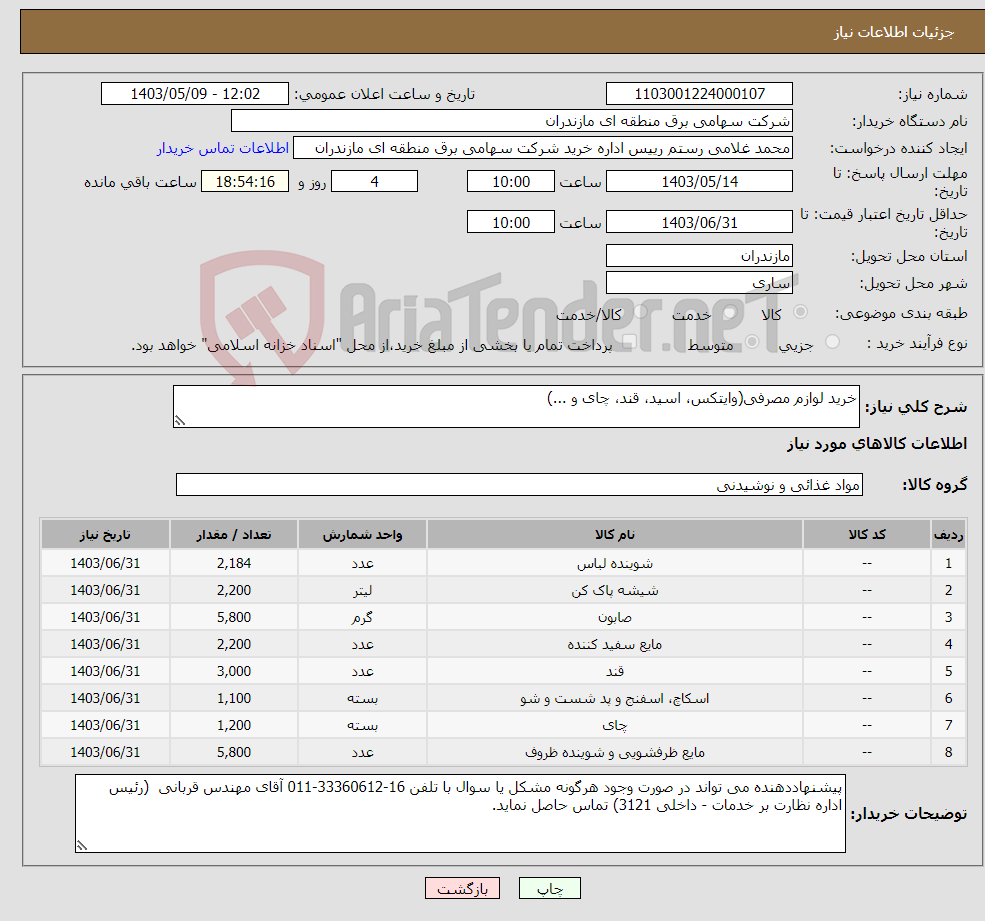The height and width of the screenshot is (921, 985).
Task: Select the کالا radio button
Action: pyautogui.click(x=800, y=311)
